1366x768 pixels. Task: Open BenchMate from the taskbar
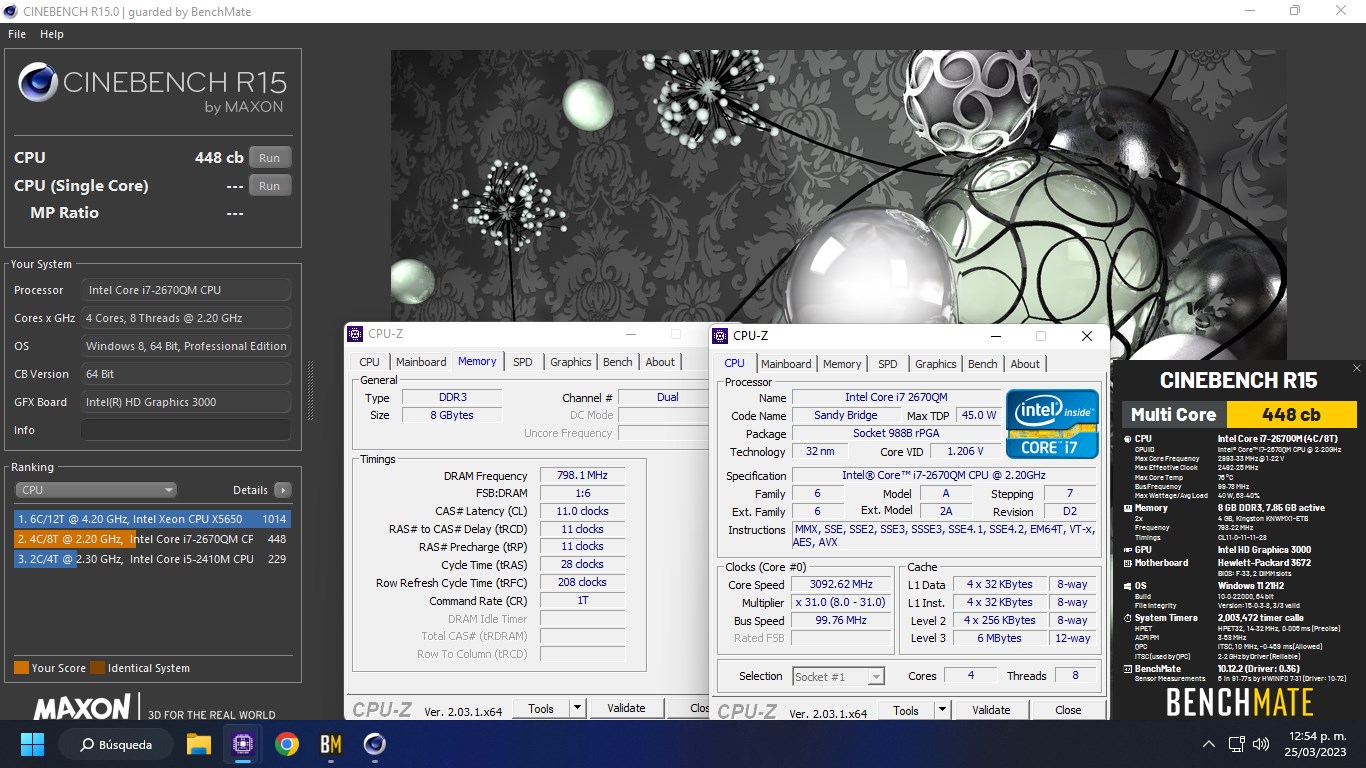pyautogui.click(x=331, y=744)
